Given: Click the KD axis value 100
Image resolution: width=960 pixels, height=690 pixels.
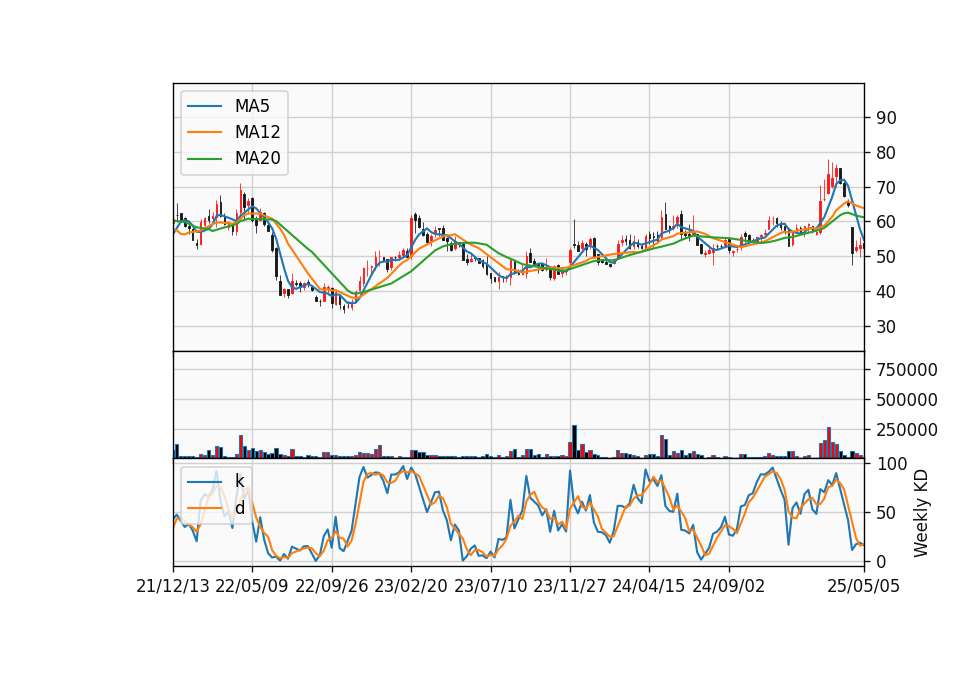Looking at the screenshot, I should [x=892, y=464].
